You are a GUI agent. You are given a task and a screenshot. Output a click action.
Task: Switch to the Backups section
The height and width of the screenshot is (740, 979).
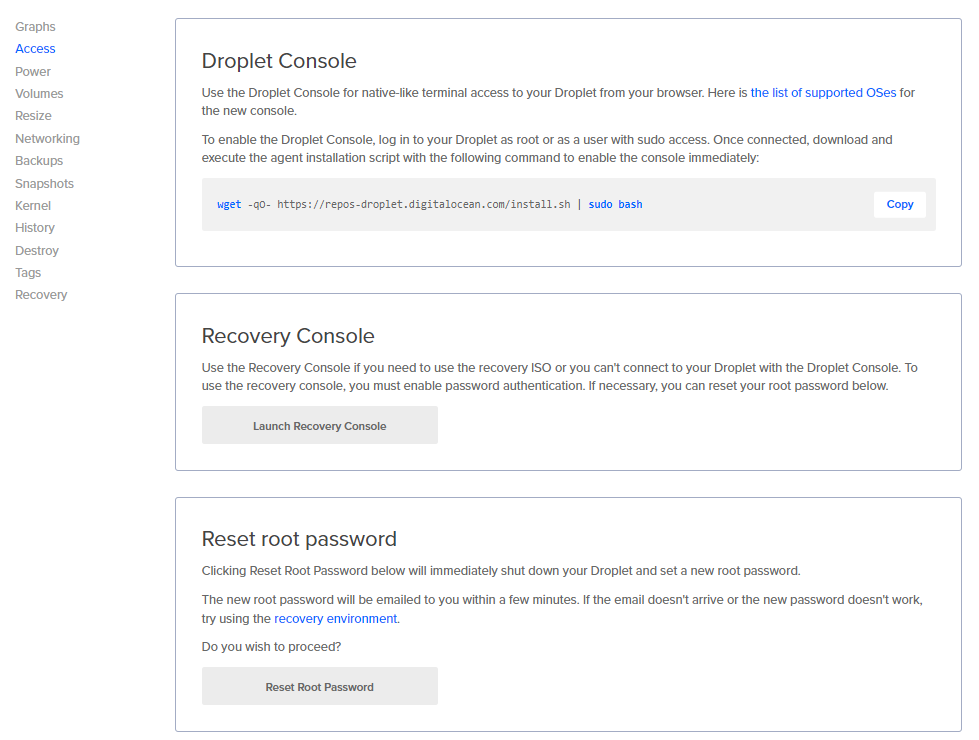pyautogui.click(x=39, y=161)
